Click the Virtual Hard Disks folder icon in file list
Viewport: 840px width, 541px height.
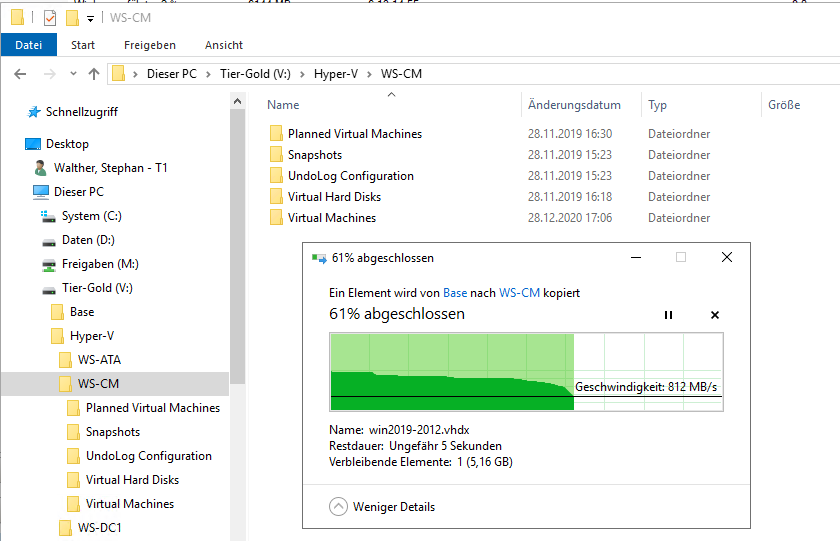point(276,197)
